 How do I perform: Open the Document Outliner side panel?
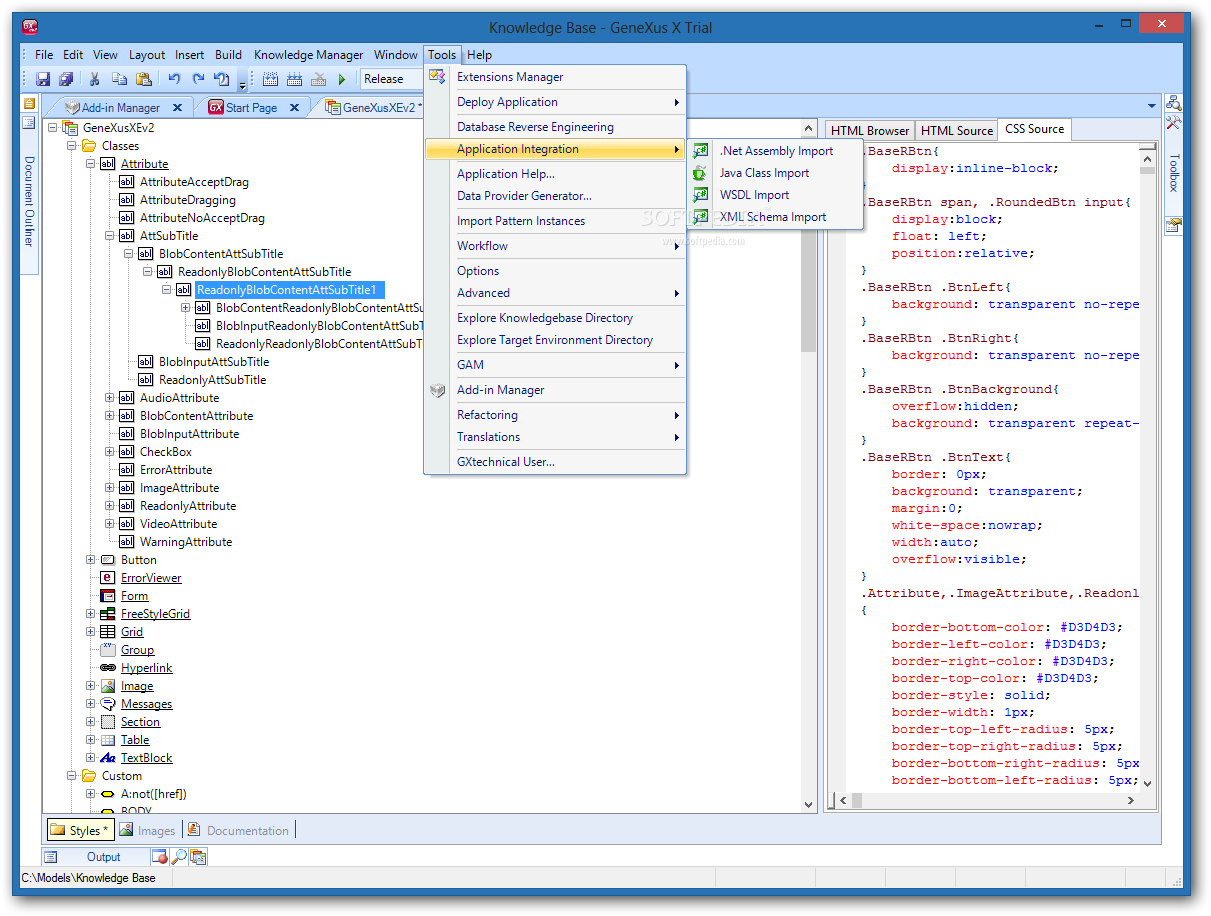[29, 201]
